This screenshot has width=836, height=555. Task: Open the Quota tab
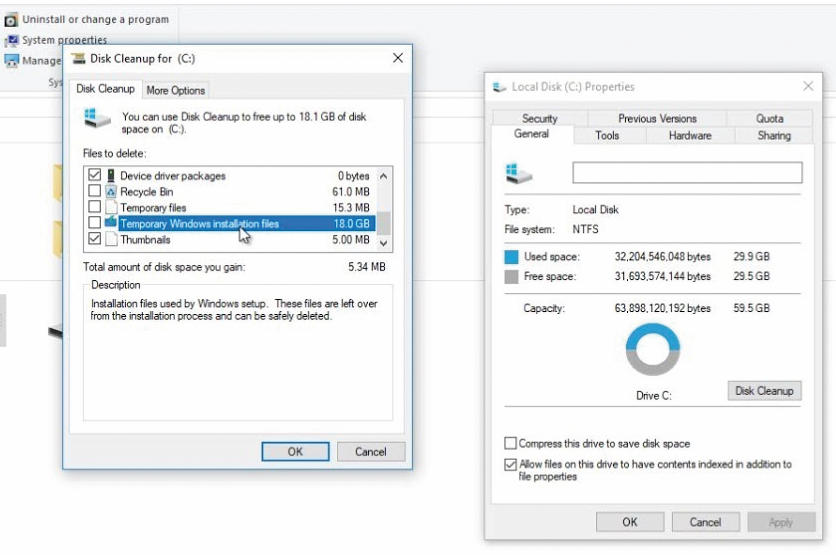[769, 118]
